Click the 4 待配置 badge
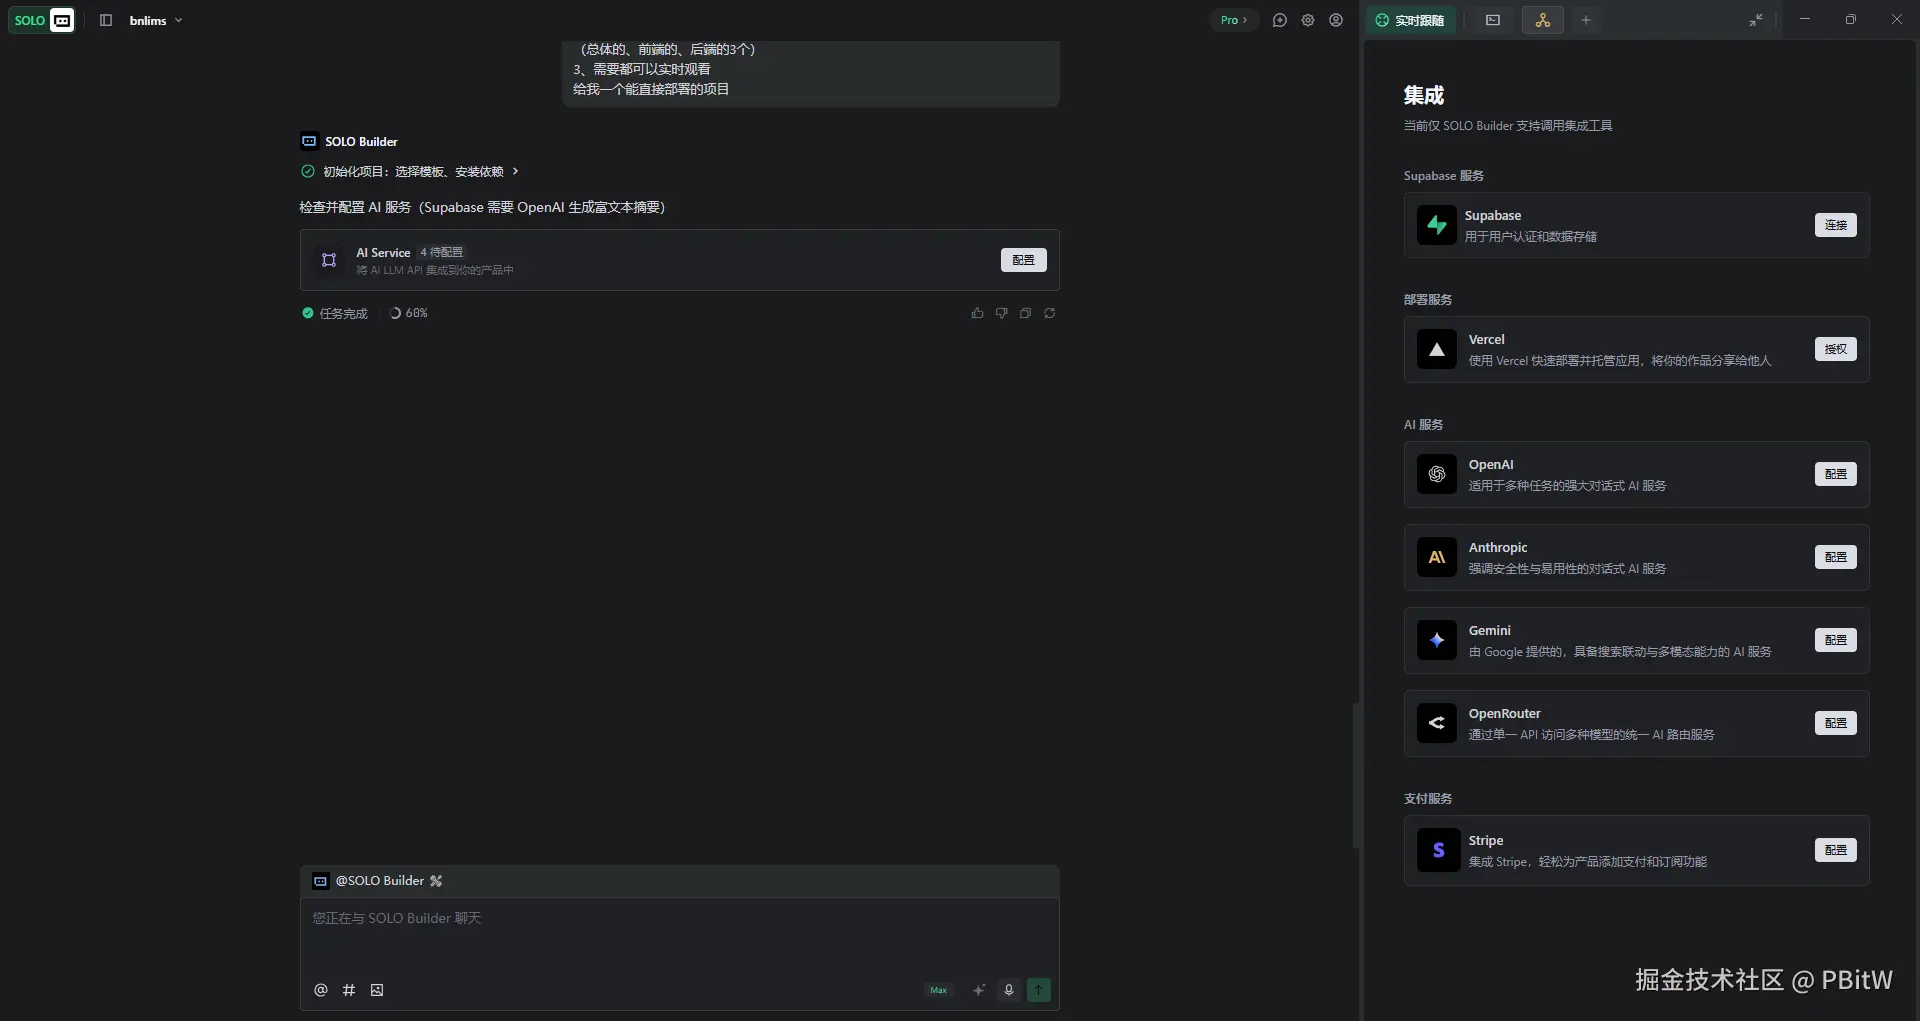Image resolution: width=1920 pixels, height=1021 pixels. pos(441,252)
